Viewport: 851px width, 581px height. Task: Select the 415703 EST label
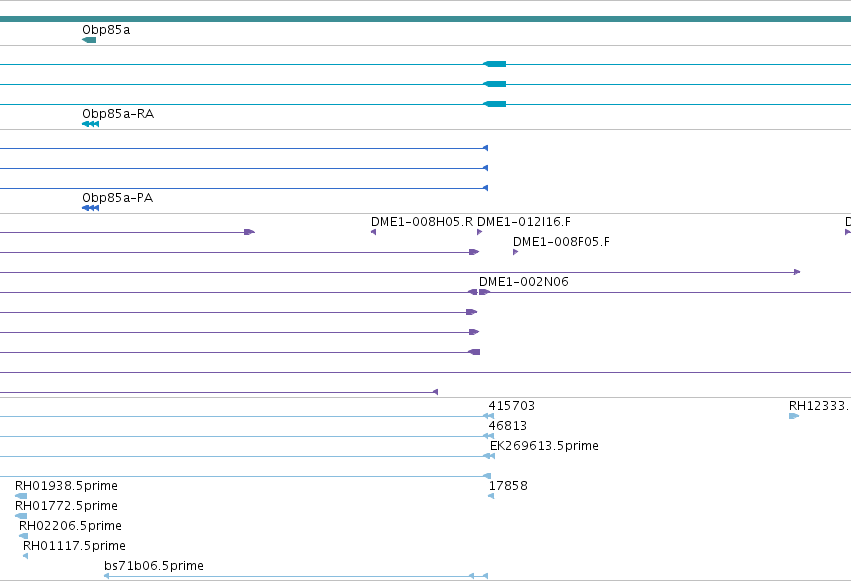click(512, 406)
